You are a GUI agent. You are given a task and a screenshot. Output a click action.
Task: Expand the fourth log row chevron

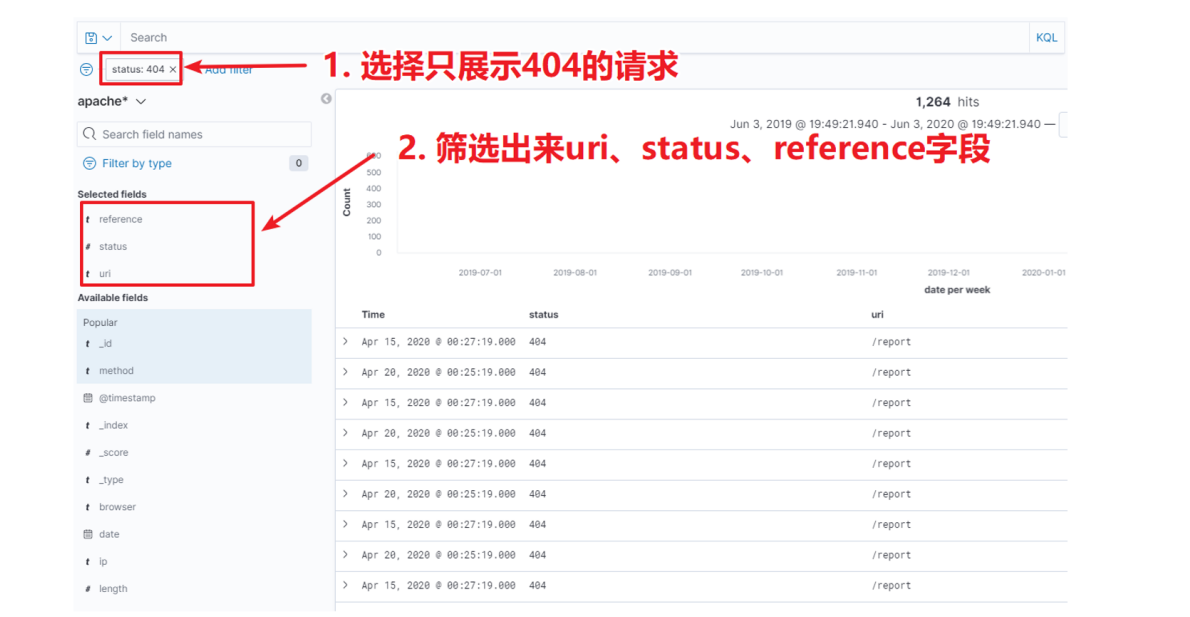pyautogui.click(x=345, y=433)
